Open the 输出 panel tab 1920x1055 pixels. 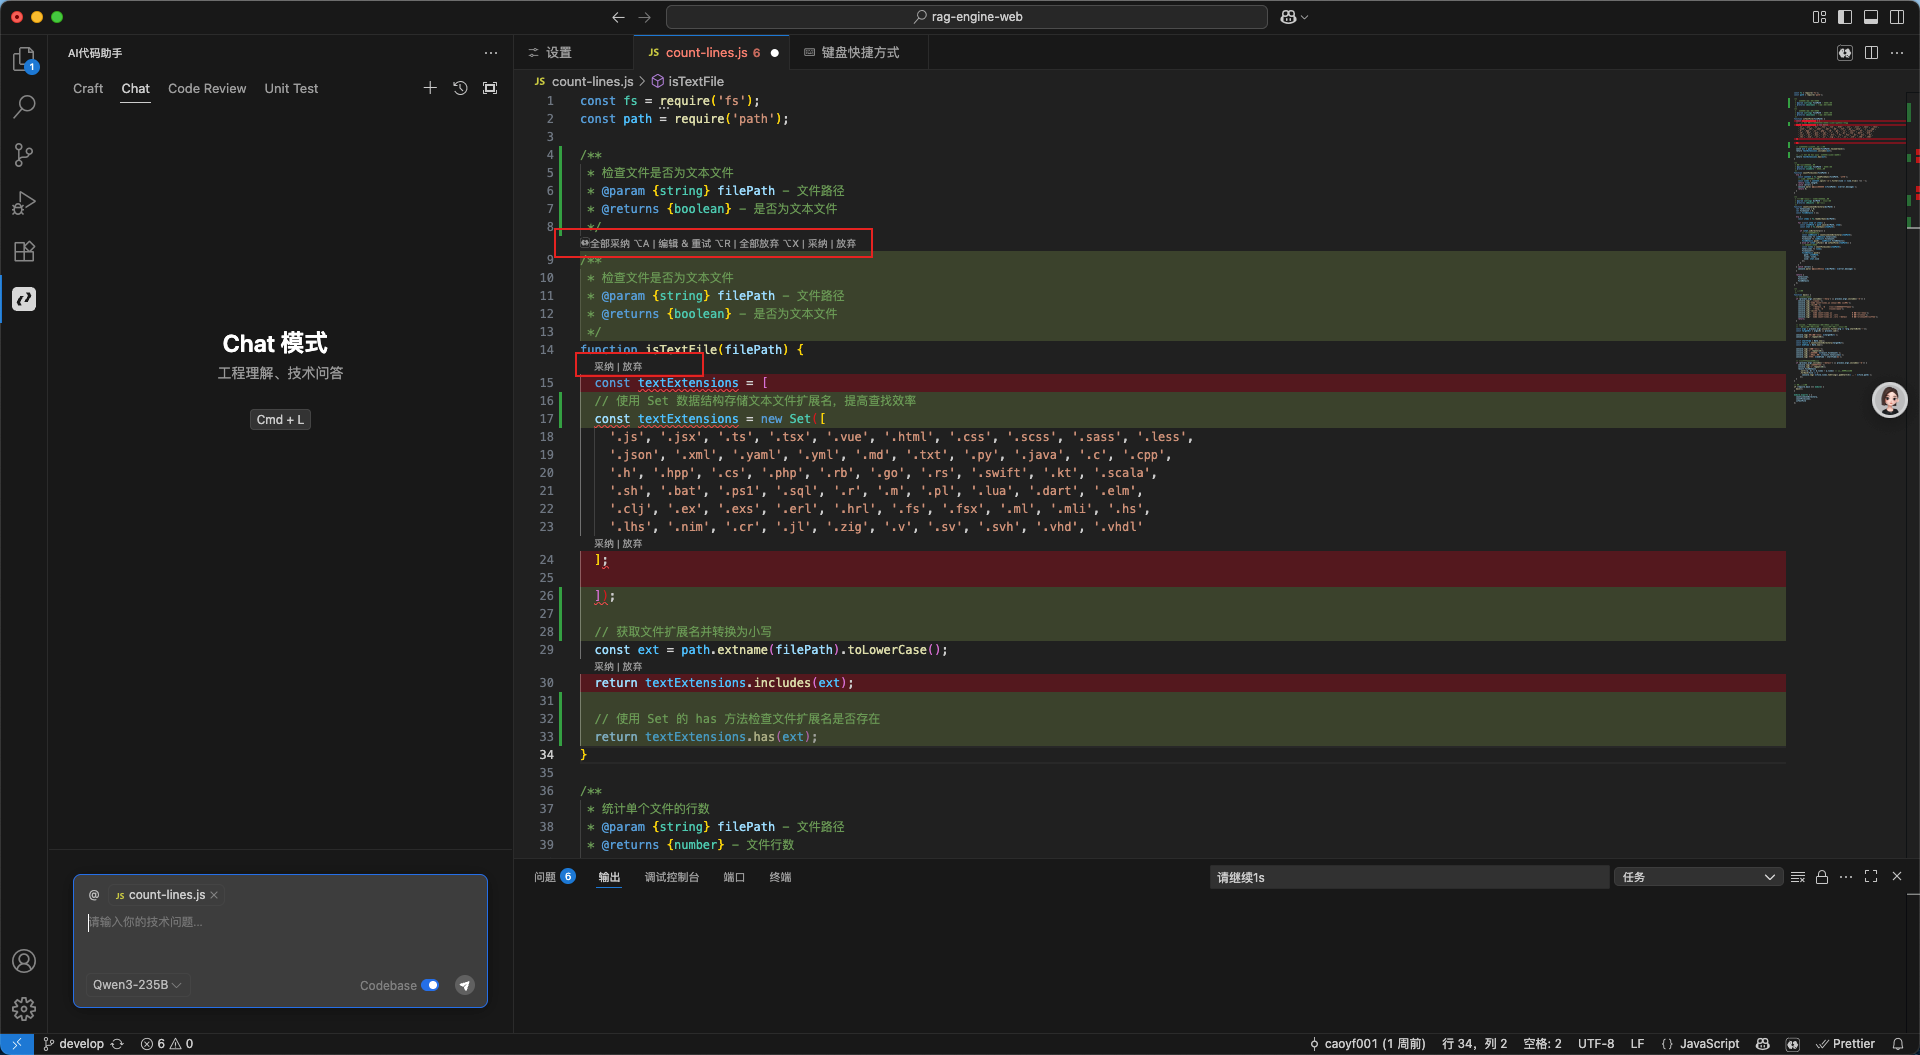pos(609,877)
